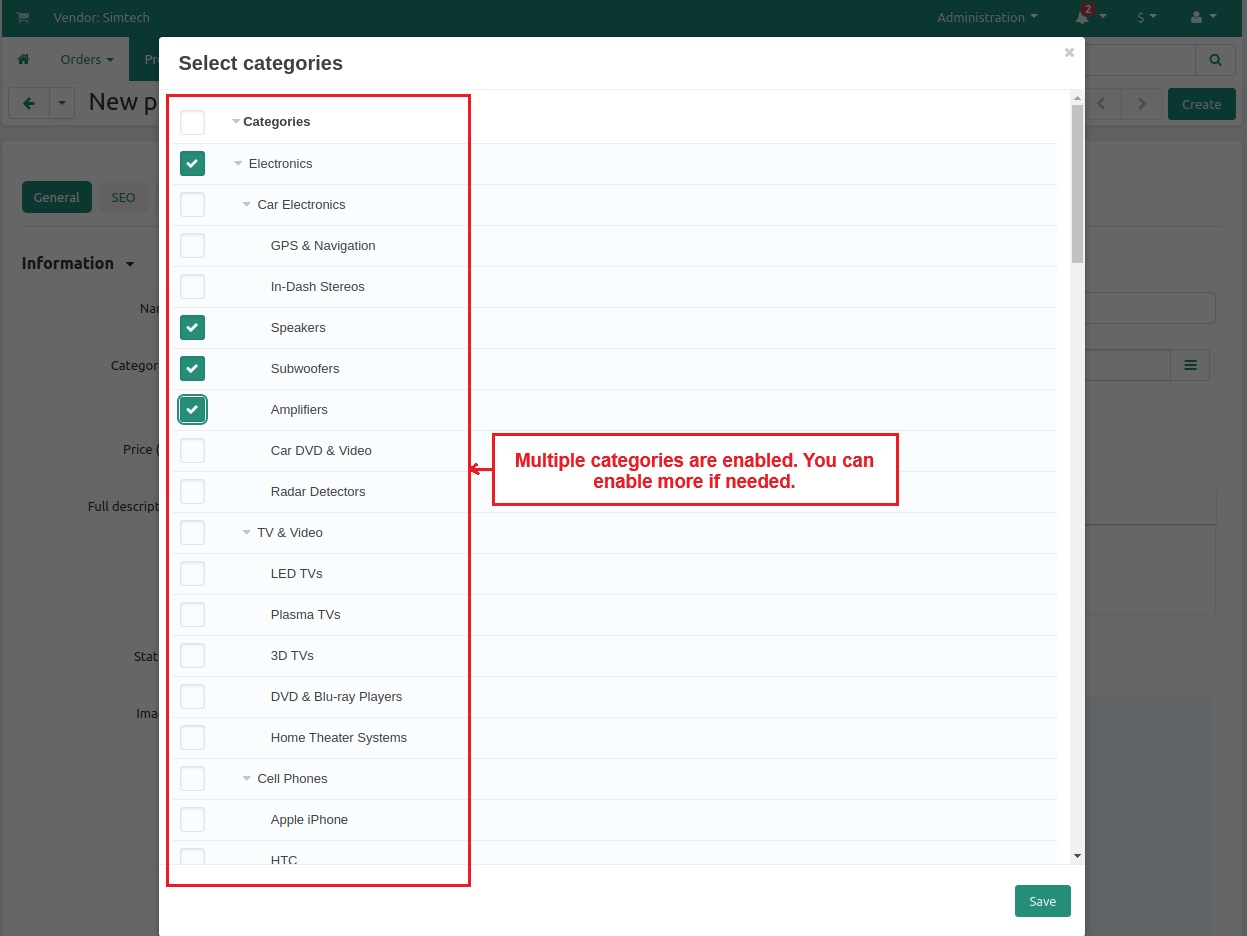
Task: Open the Orders menu
Action: tap(86, 60)
